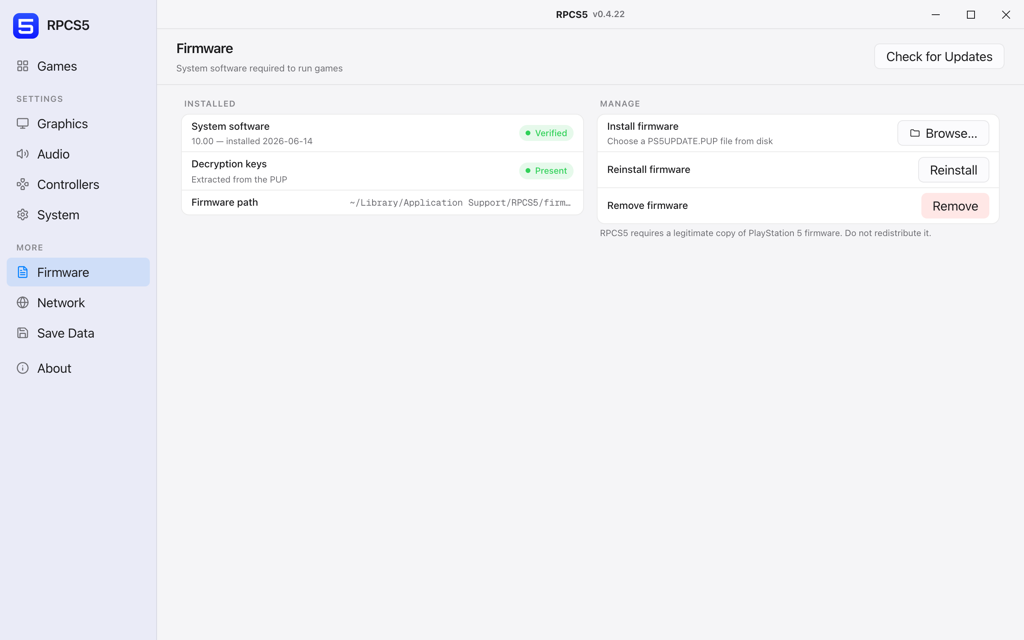Click the Audio speaker icon
This screenshot has height=640, width=1024.
point(23,154)
